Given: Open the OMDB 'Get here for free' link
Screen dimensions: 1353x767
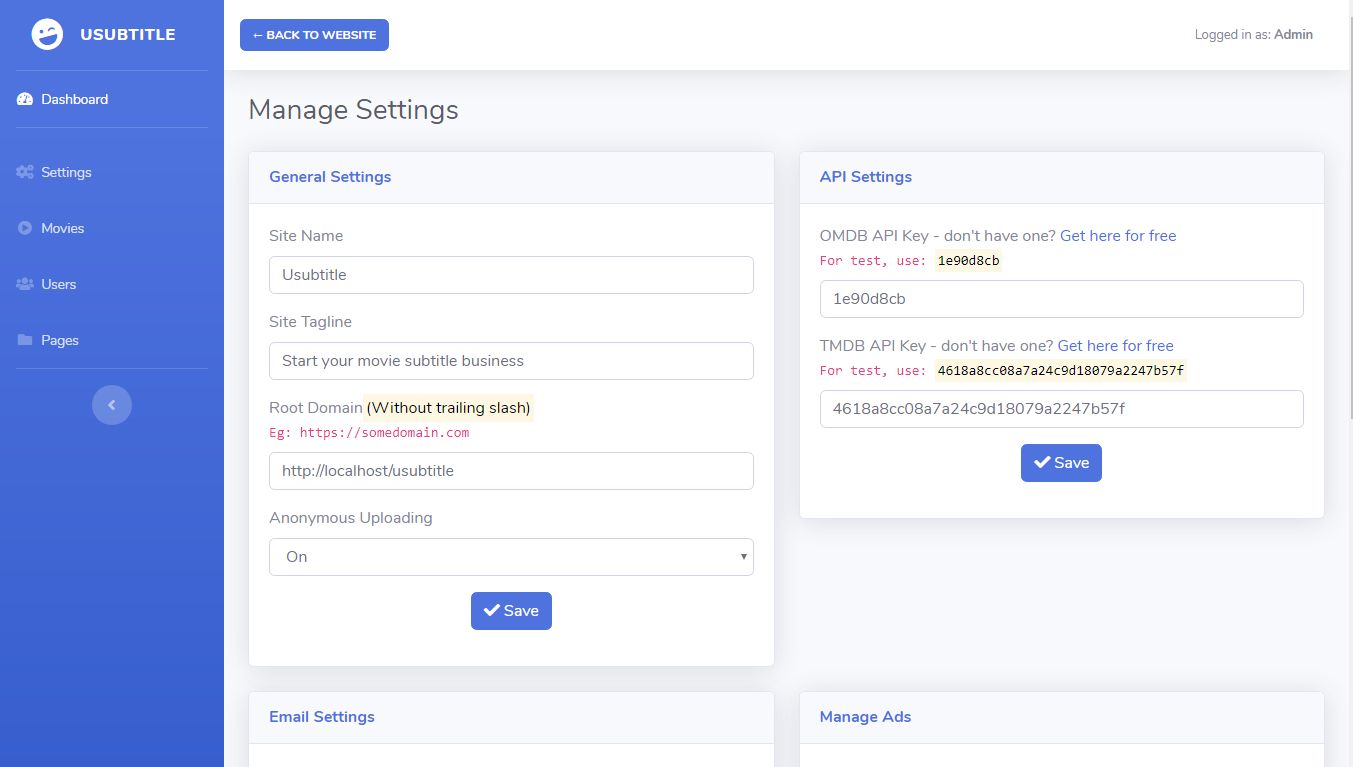Looking at the screenshot, I should coord(1118,236).
